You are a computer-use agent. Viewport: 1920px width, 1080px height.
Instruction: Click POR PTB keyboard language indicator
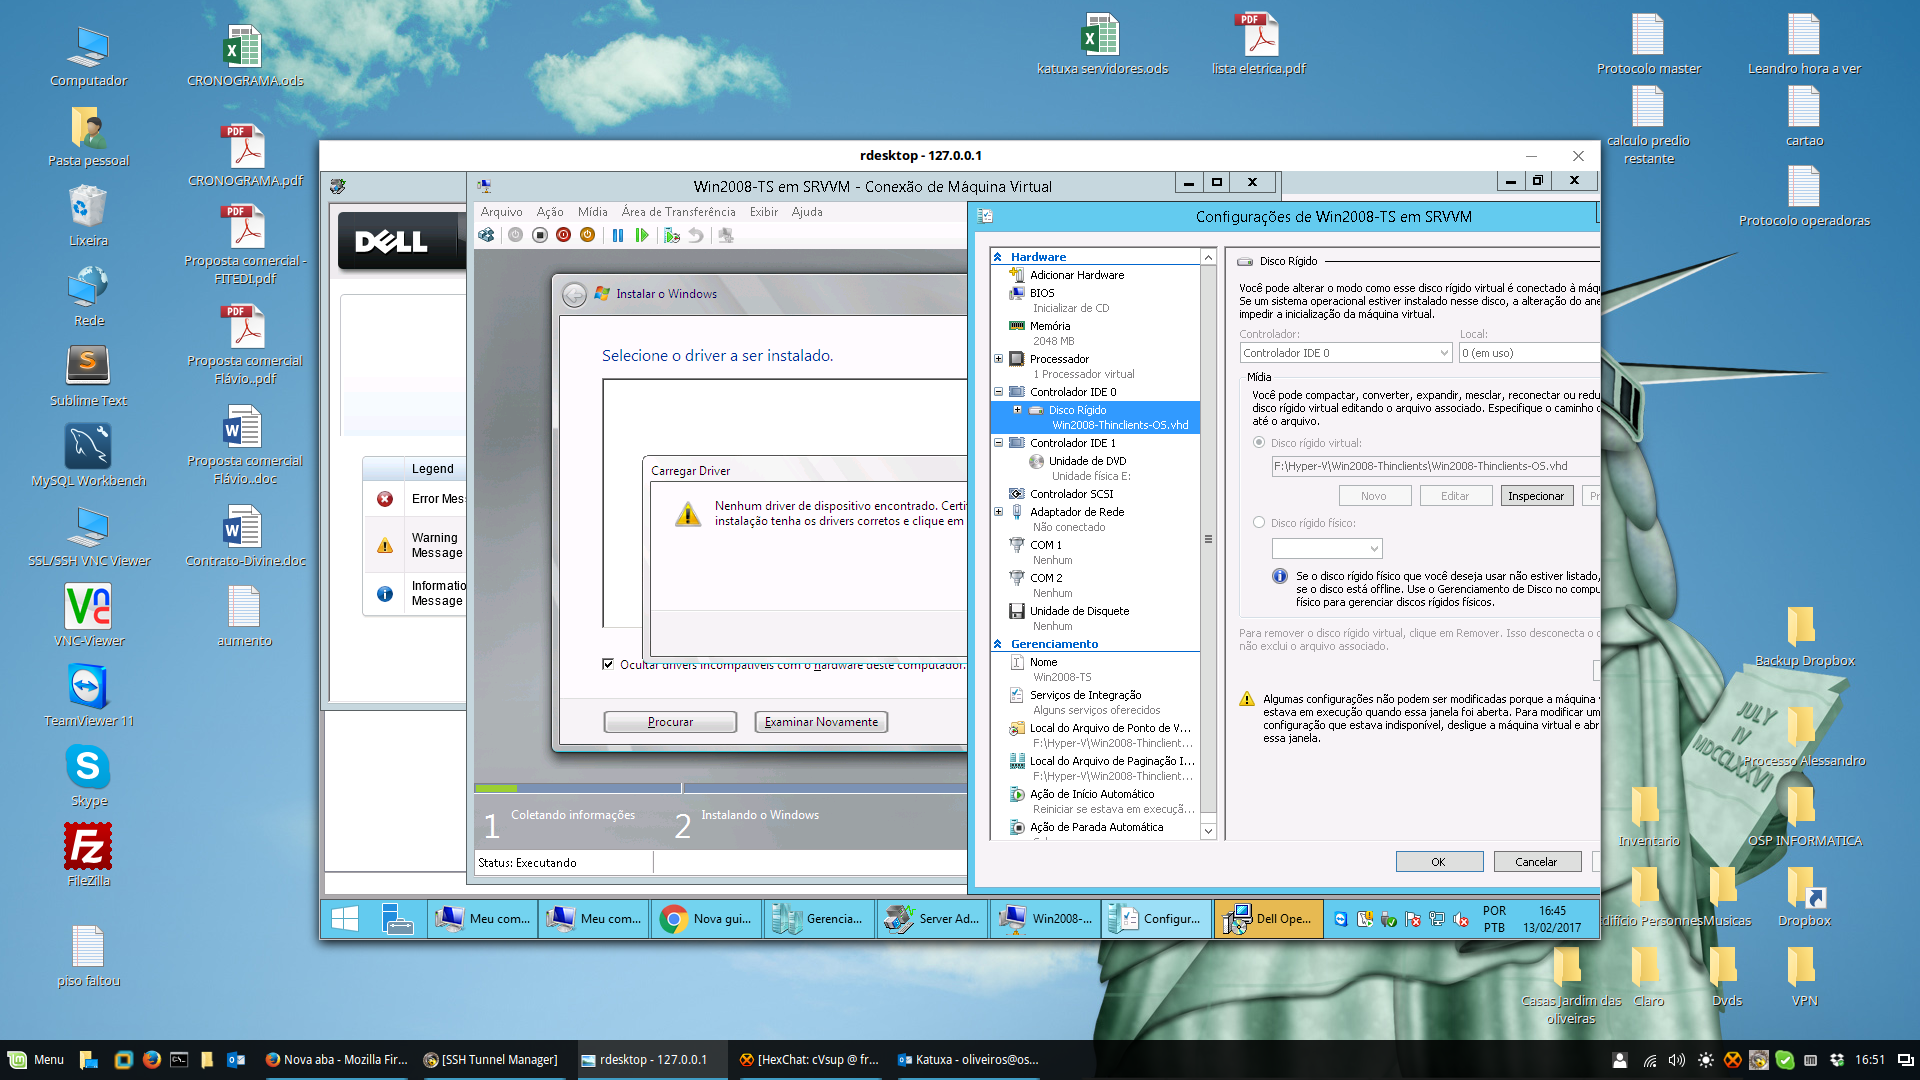tap(1494, 919)
